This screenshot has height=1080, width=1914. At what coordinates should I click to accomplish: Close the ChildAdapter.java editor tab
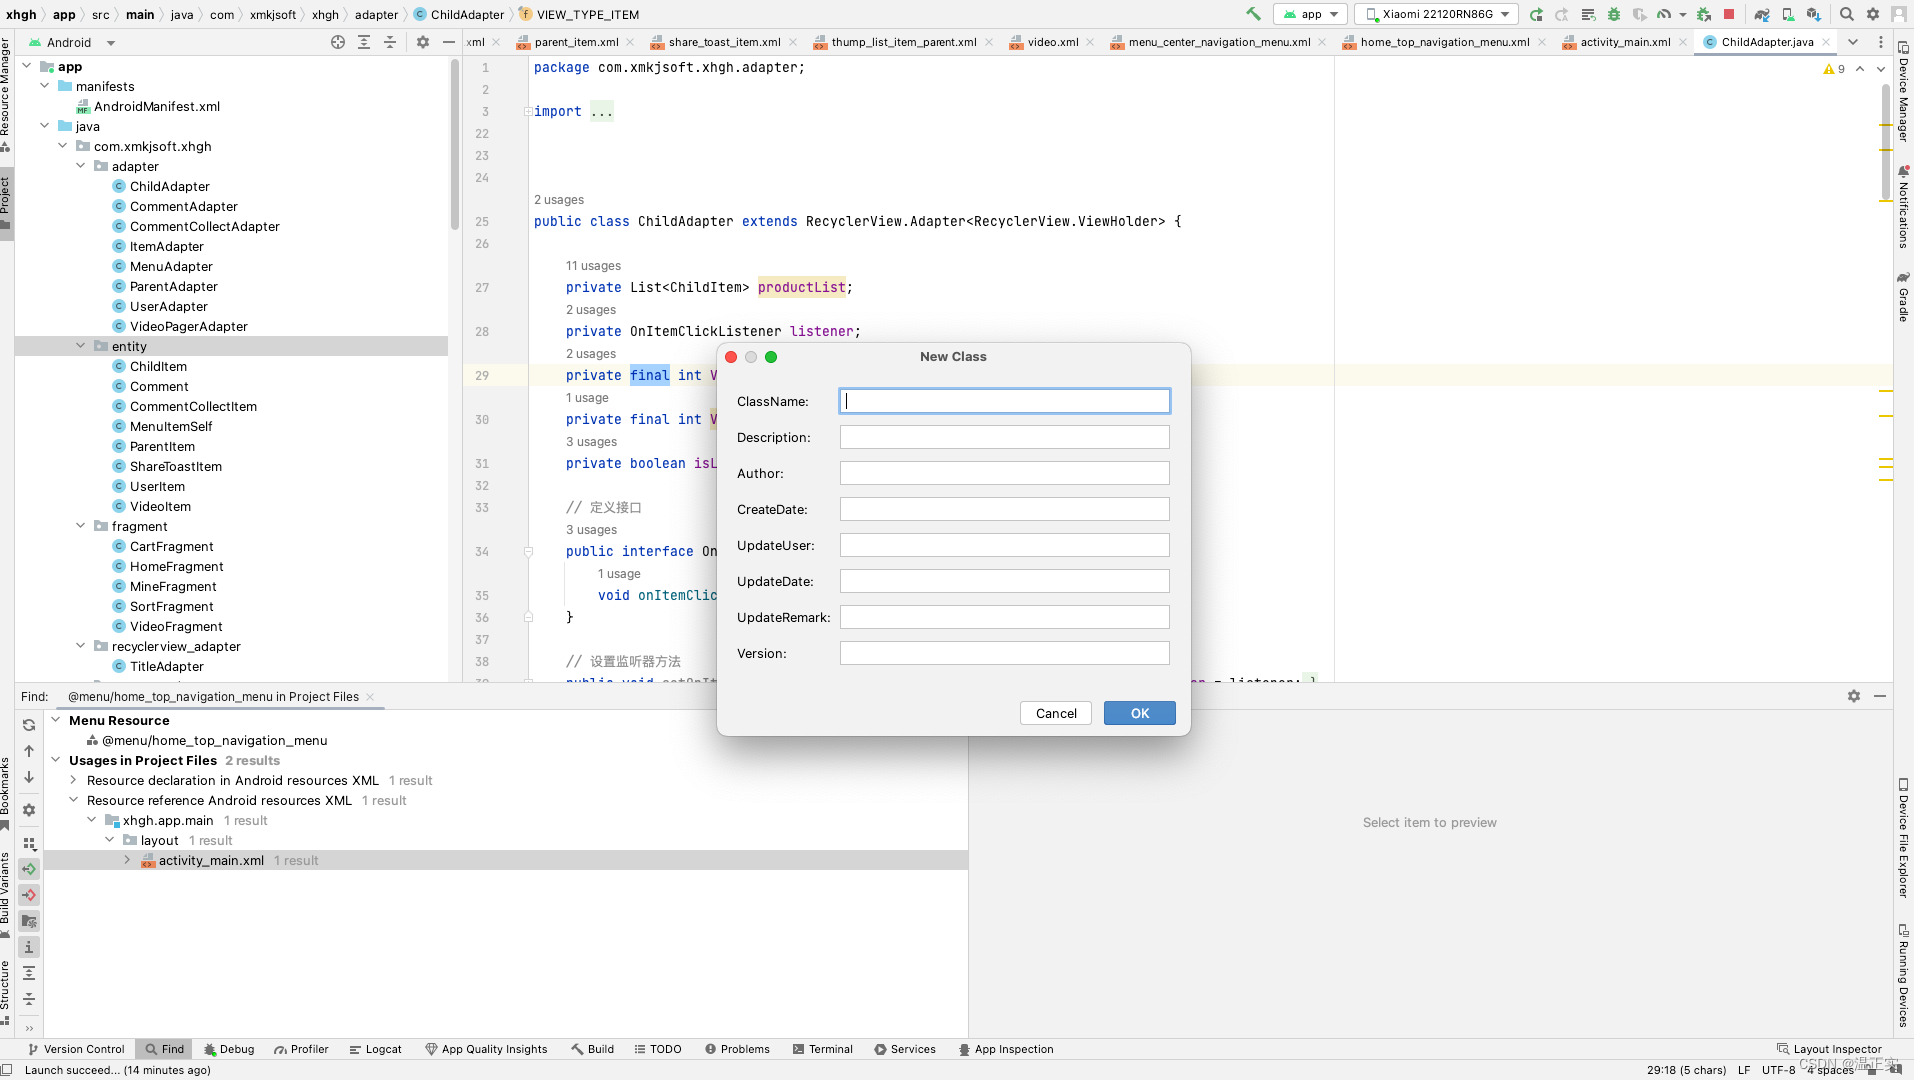(1826, 42)
